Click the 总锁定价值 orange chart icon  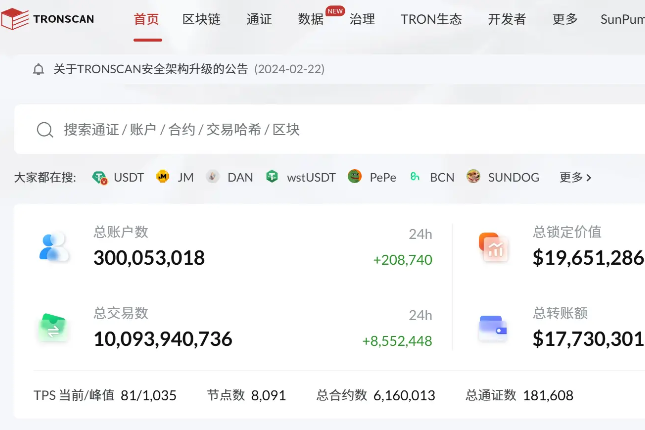point(494,247)
